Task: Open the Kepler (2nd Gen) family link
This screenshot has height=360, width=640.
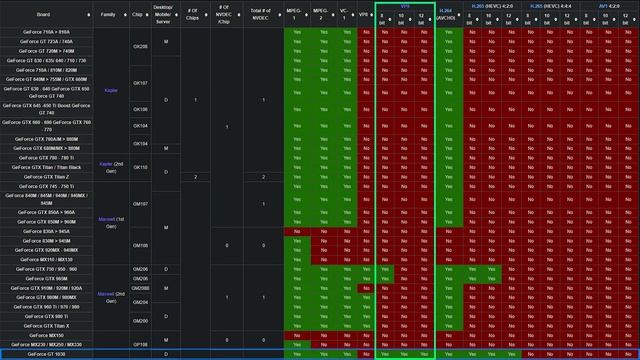Action: pos(106,164)
